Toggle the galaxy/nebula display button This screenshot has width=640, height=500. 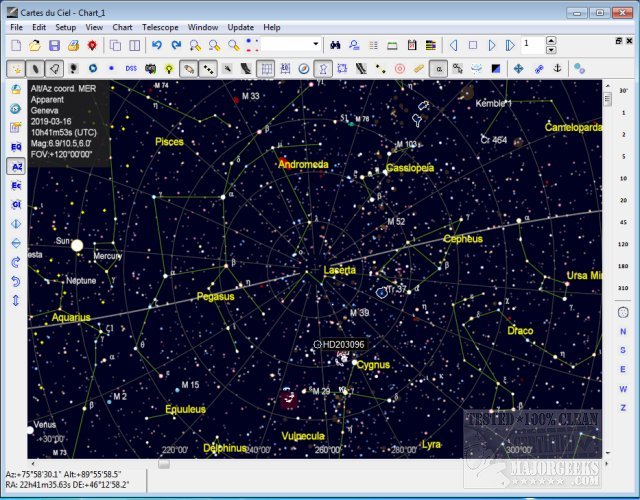tap(35, 69)
